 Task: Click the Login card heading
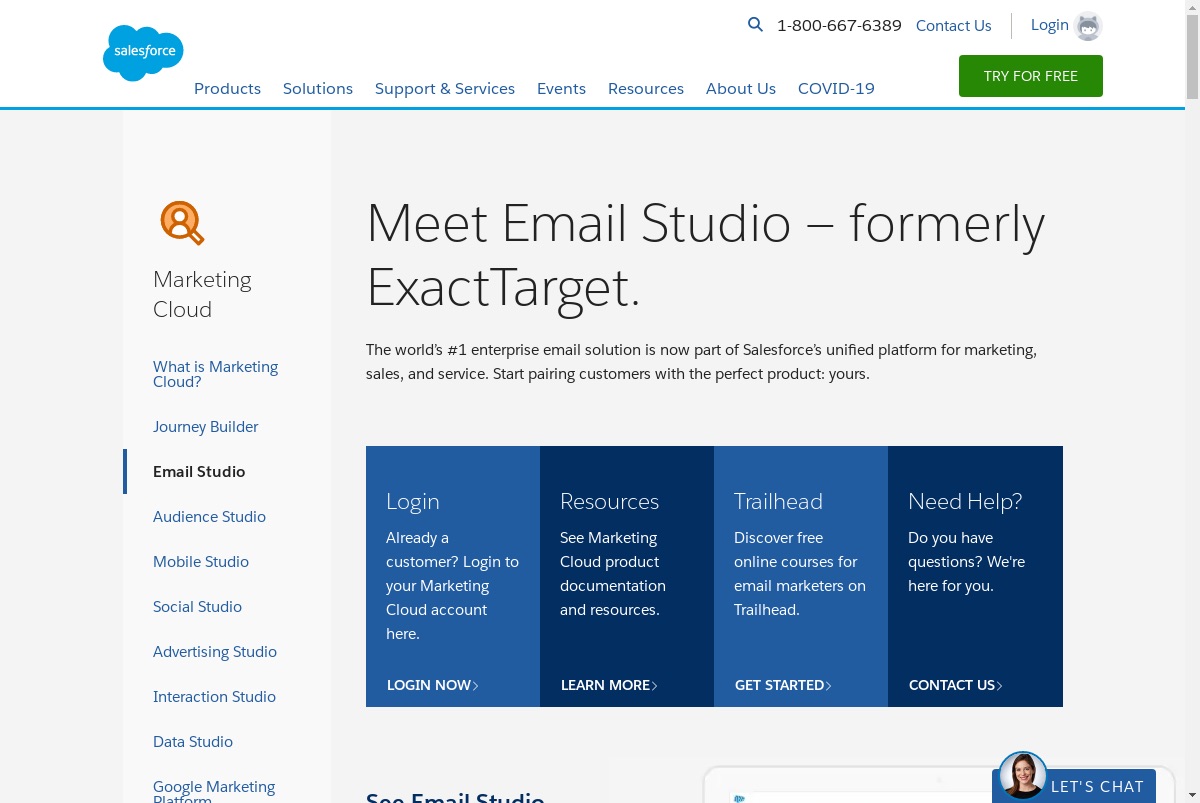coord(413,502)
